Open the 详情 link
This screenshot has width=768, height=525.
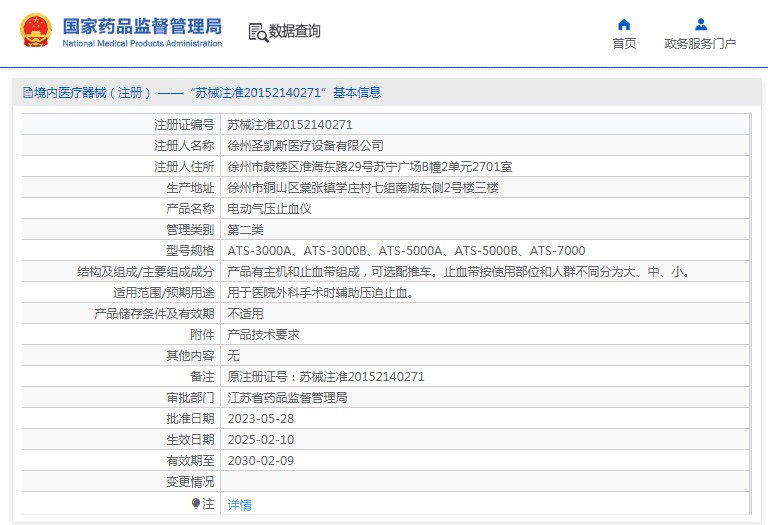[x=239, y=505]
